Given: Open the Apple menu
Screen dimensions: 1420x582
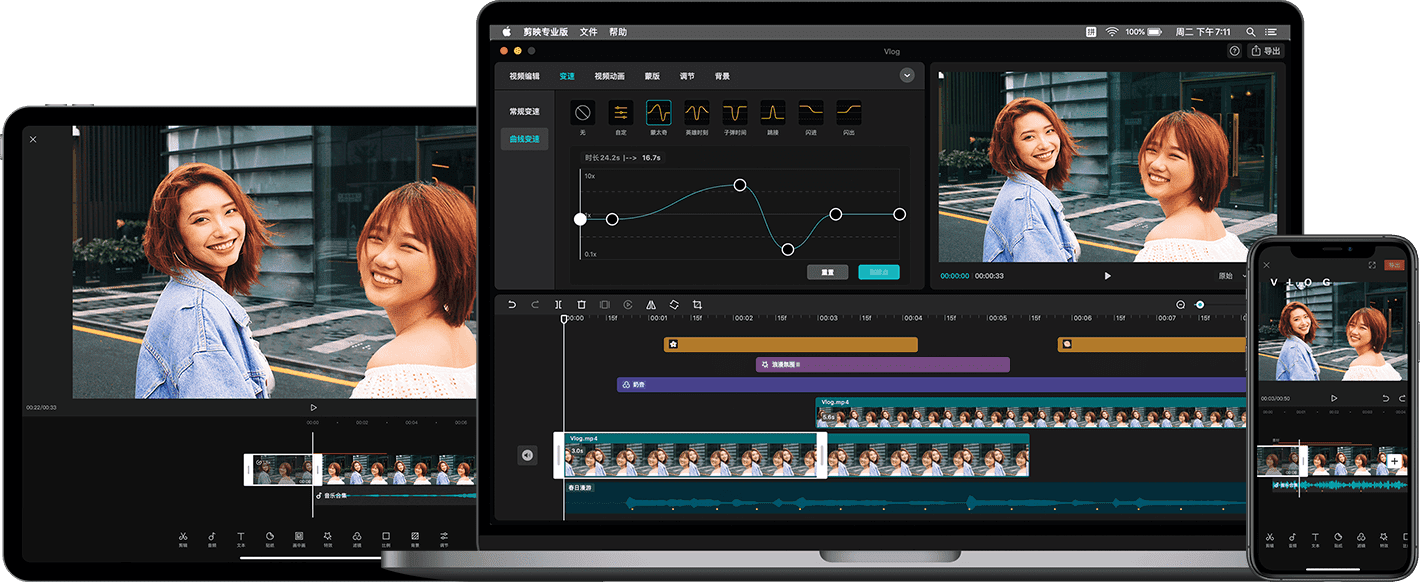Looking at the screenshot, I should click(x=506, y=32).
